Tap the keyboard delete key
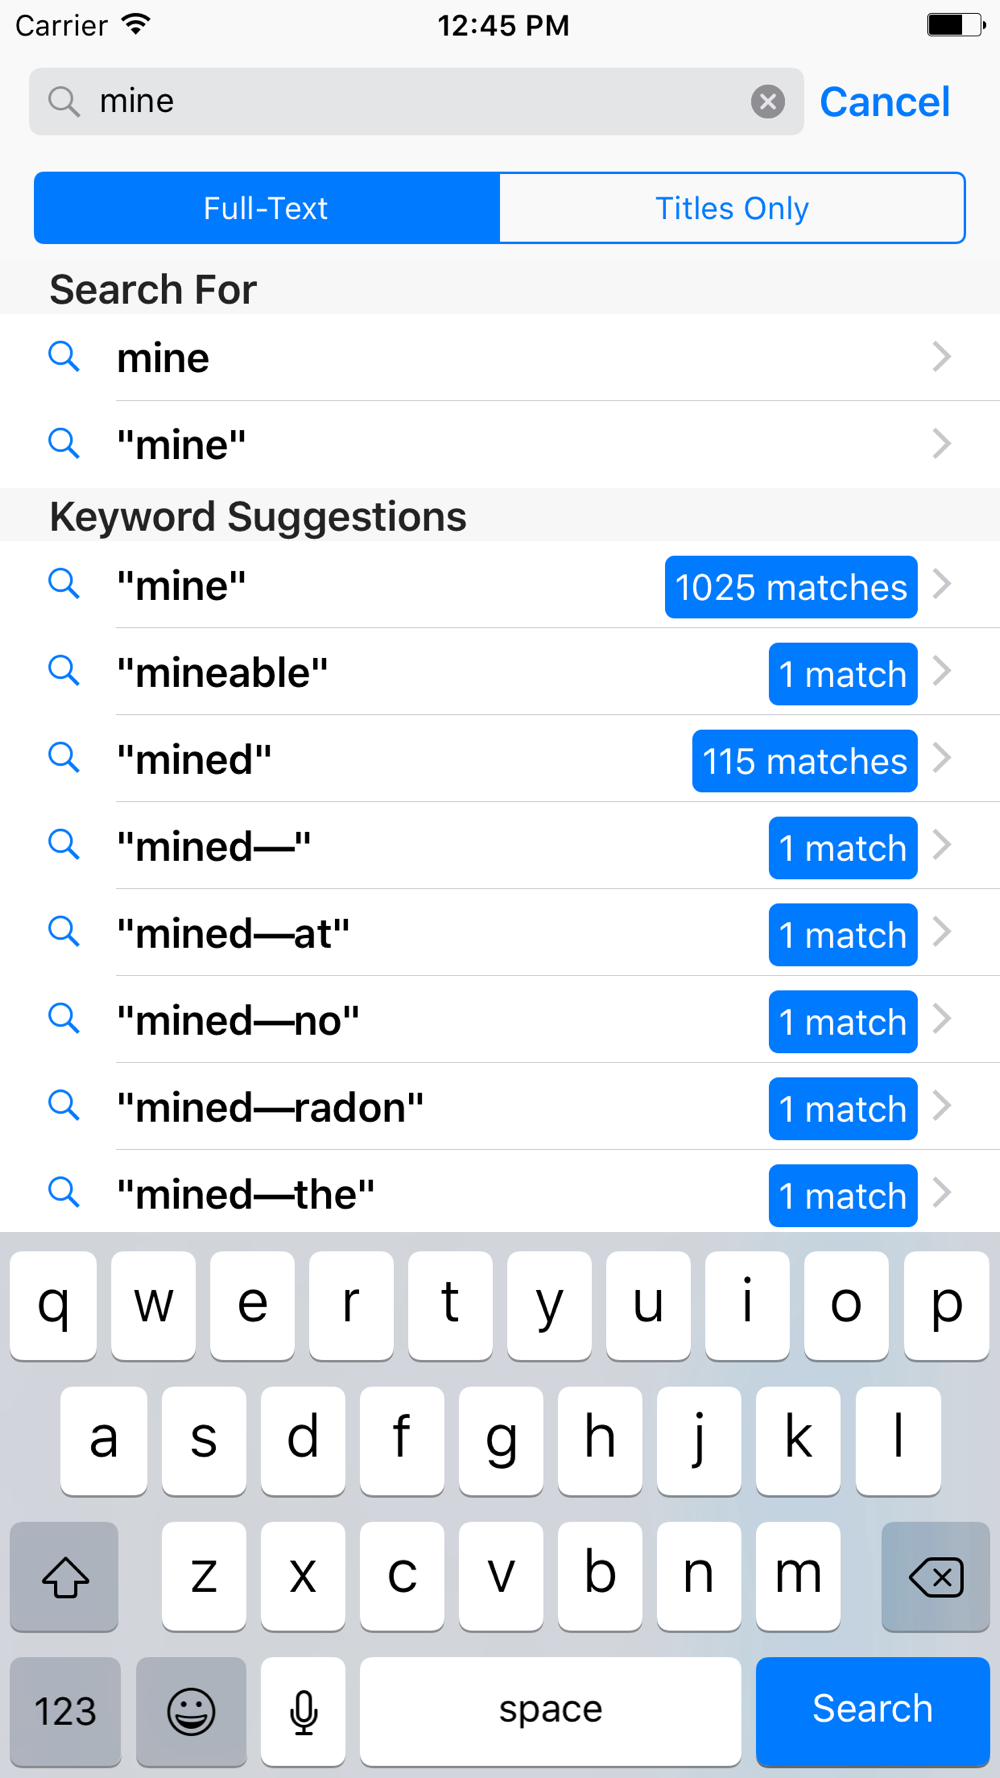 tap(936, 1577)
